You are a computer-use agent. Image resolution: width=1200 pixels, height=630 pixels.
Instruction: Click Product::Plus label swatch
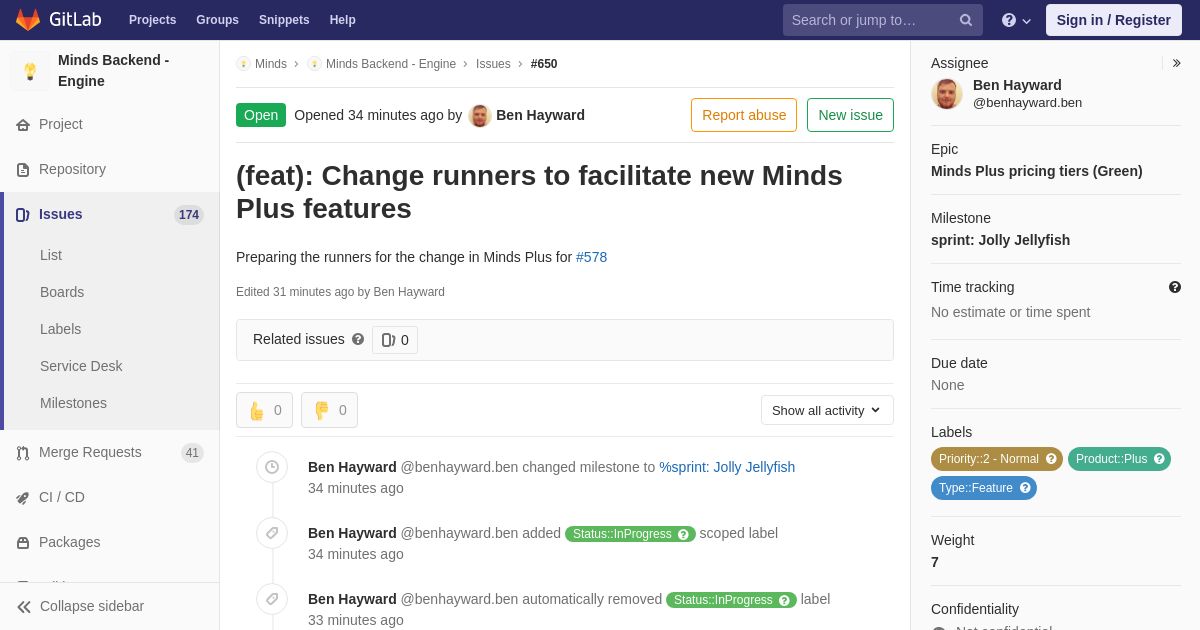[x=1119, y=459]
